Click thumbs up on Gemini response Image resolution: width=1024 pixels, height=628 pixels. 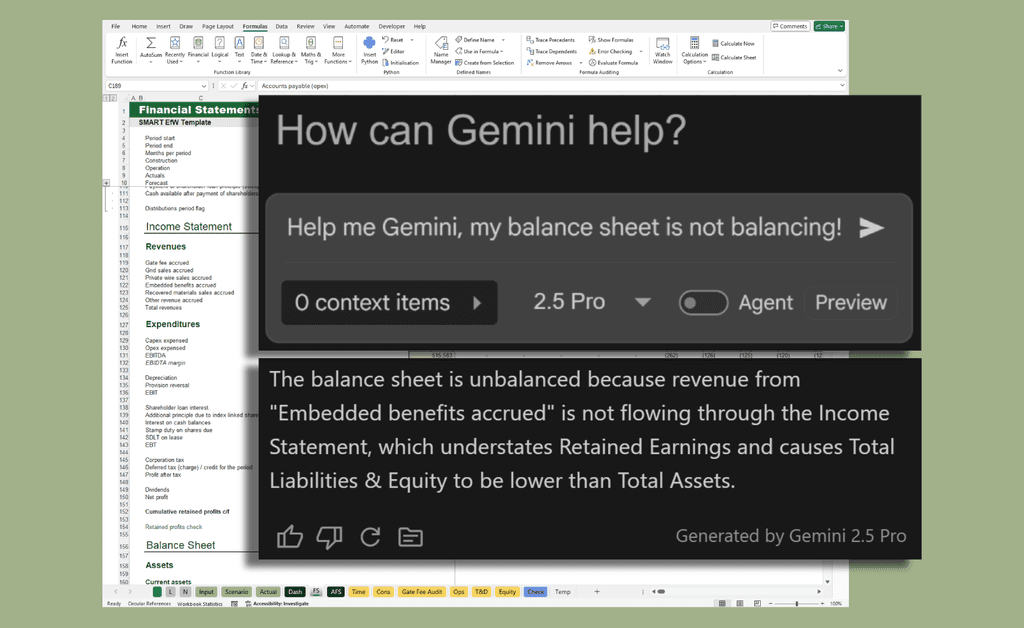pos(290,537)
